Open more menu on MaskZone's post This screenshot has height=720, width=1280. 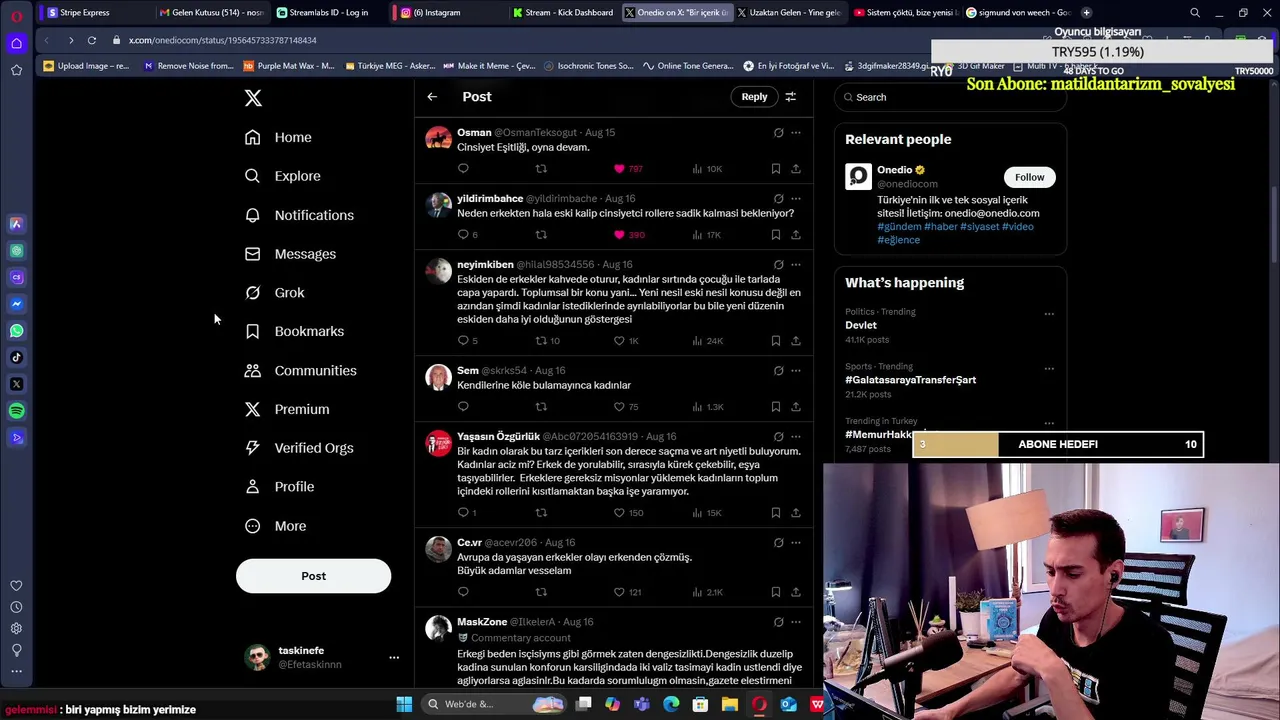click(x=796, y=622)
